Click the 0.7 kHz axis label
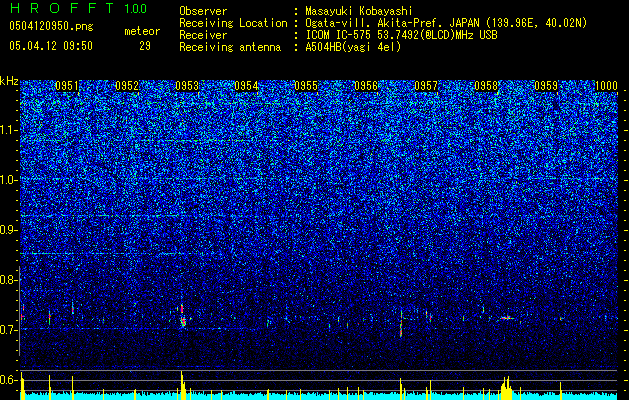This screenshot has width=629, height=400. 8,330
